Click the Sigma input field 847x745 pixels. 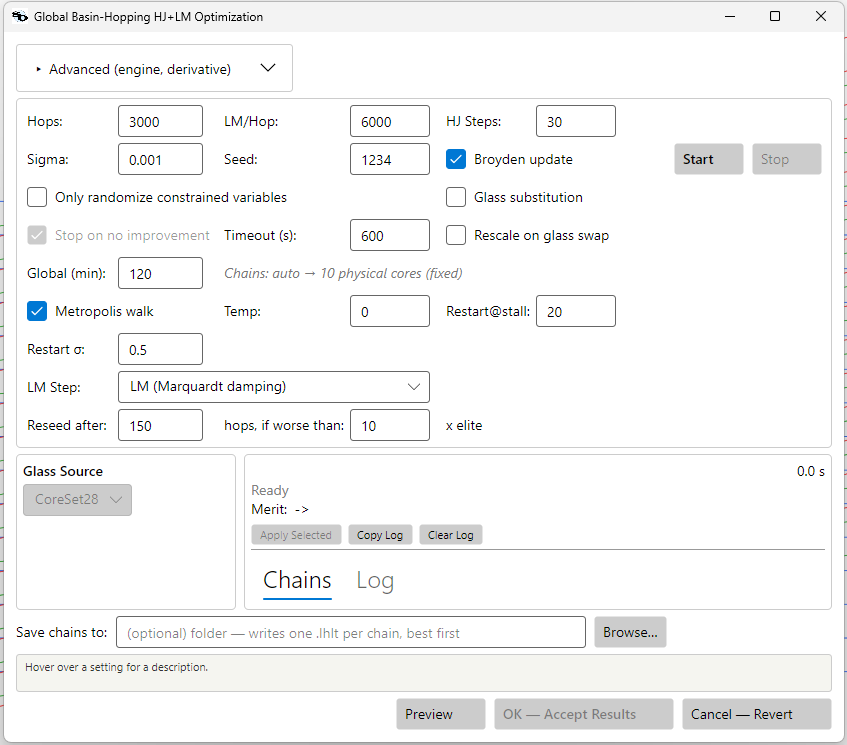(x=160, y=159)
